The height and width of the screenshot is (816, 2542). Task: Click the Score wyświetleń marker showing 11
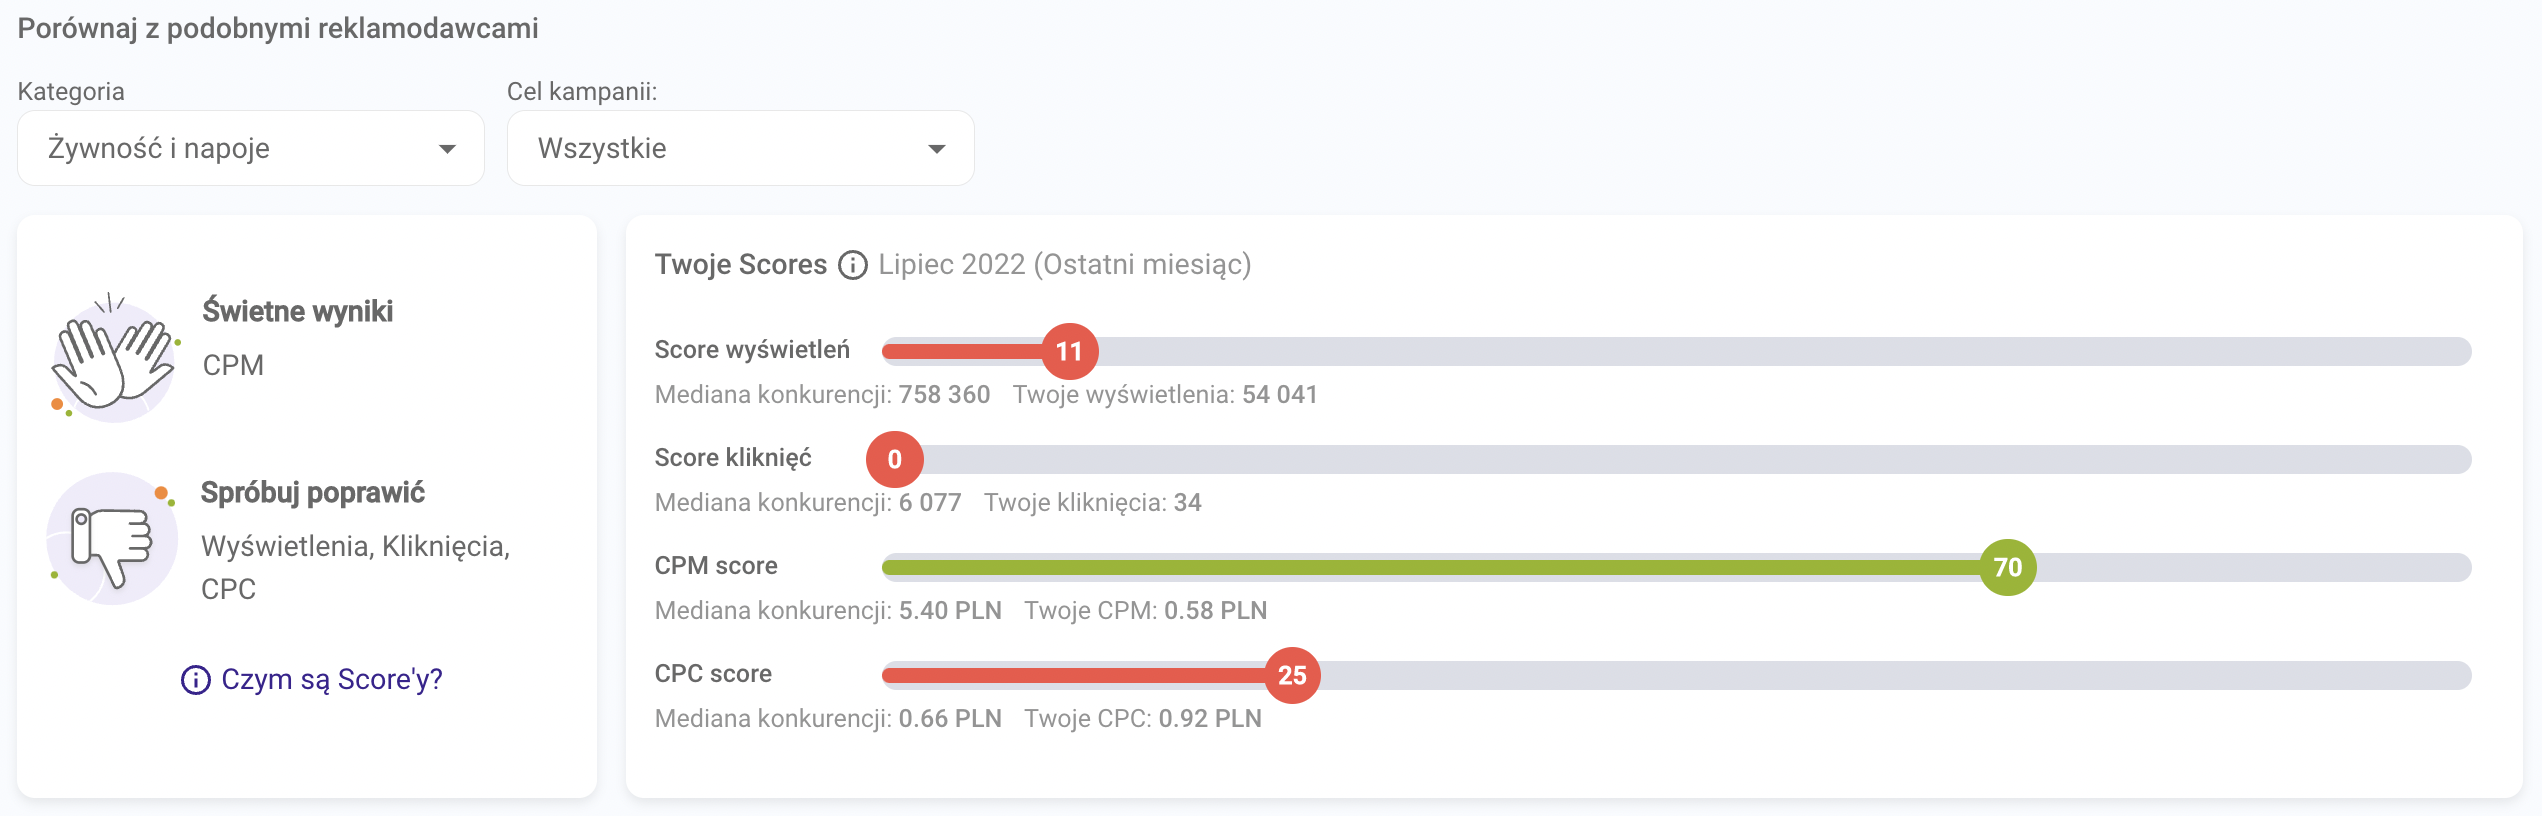pyautogui.click(x=1069, y=352)
